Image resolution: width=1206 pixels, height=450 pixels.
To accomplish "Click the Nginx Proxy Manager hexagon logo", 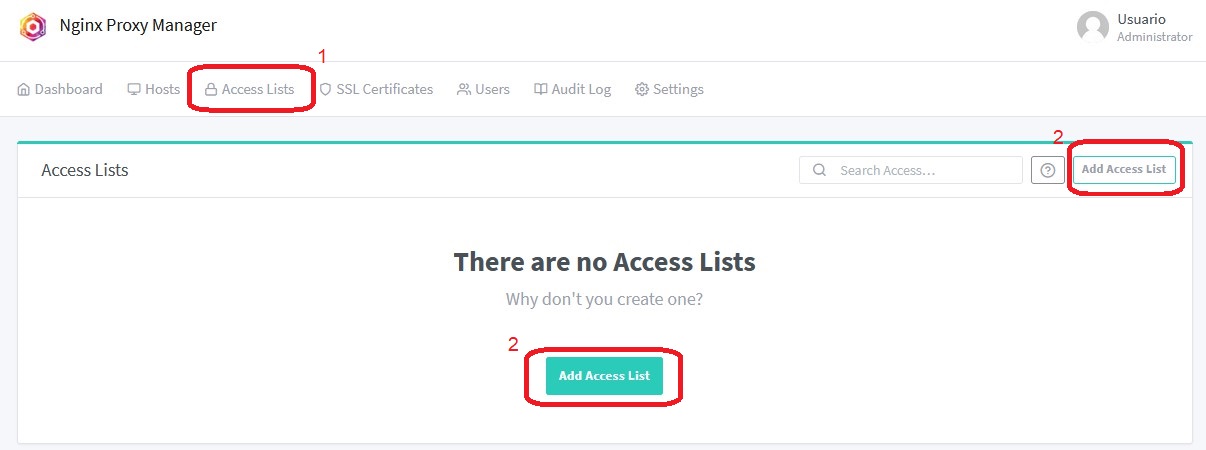I will (33, 27).
